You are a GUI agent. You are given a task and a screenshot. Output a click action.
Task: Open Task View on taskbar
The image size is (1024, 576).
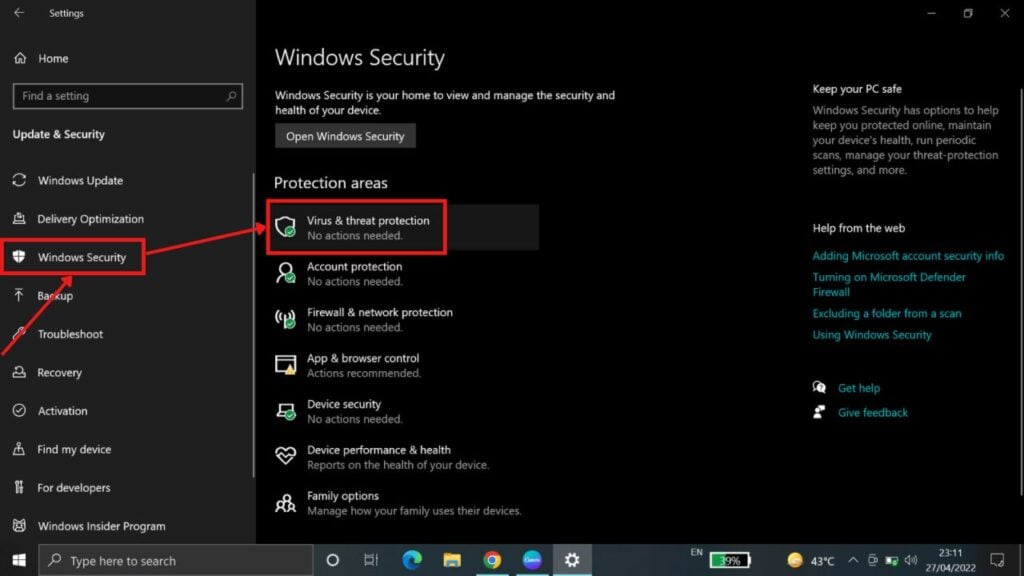(x=371, y=560)
